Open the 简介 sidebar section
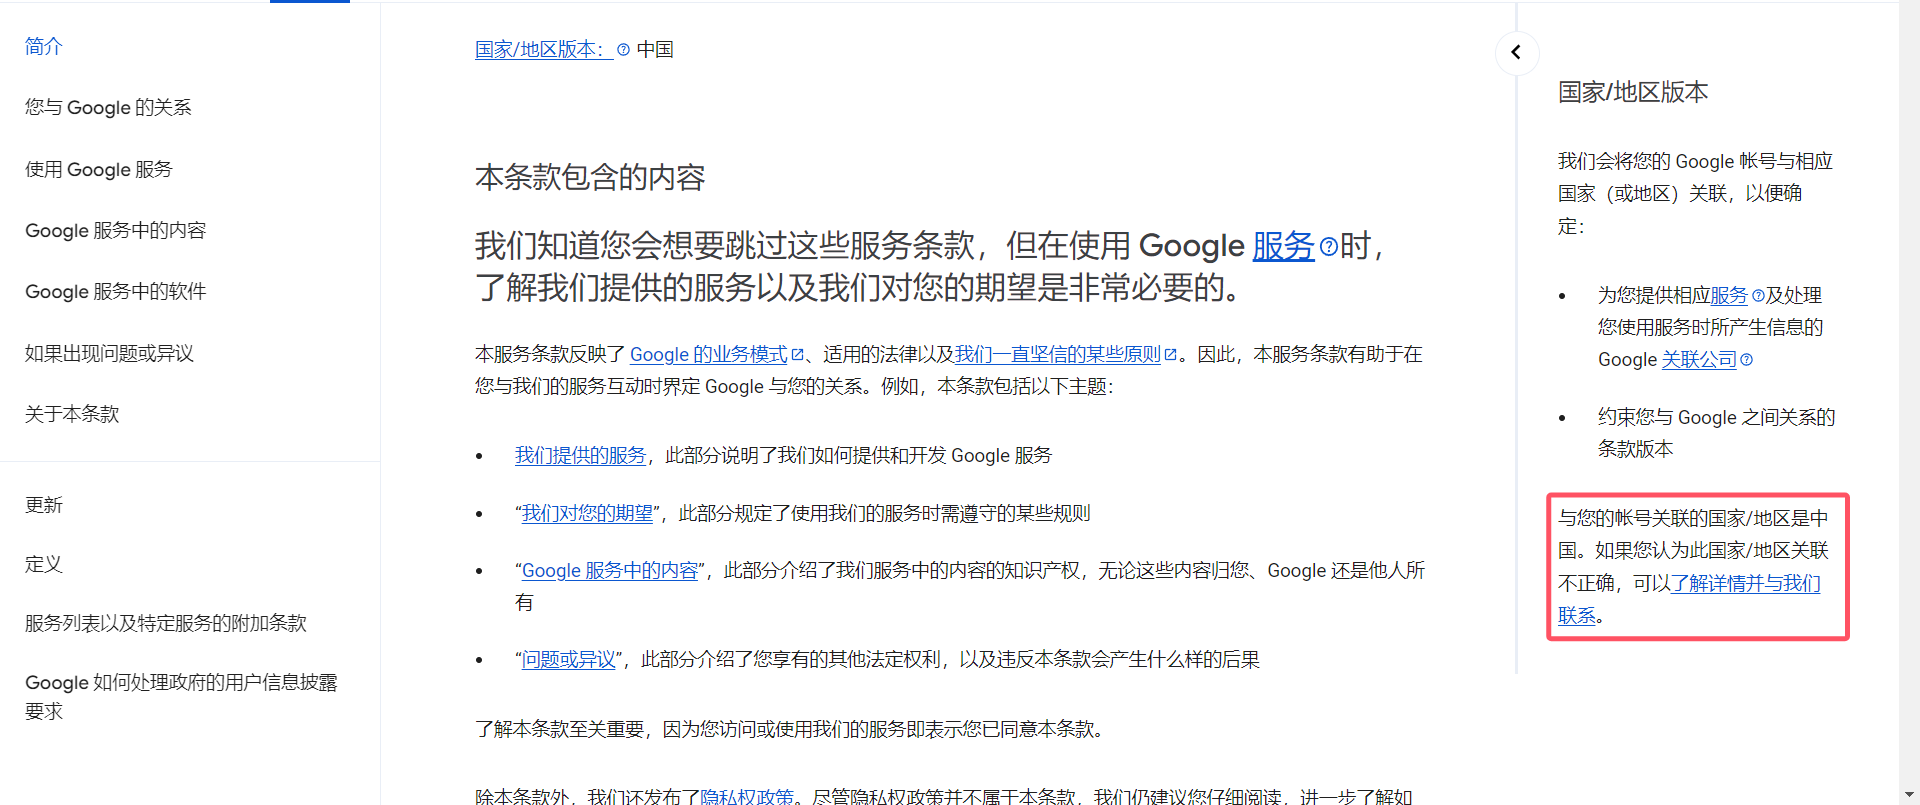This screenshot has height=805, width=1920. [x=44, y=46]
